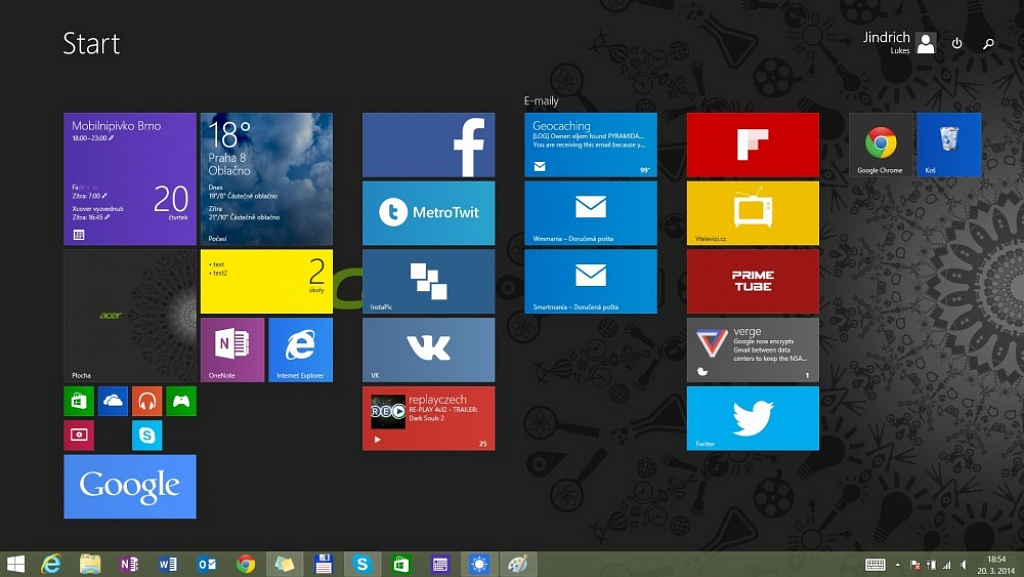Open the Sticky Notes taskbar icon
This screenshot has height=577, width=1024.
tap(284, 564)
